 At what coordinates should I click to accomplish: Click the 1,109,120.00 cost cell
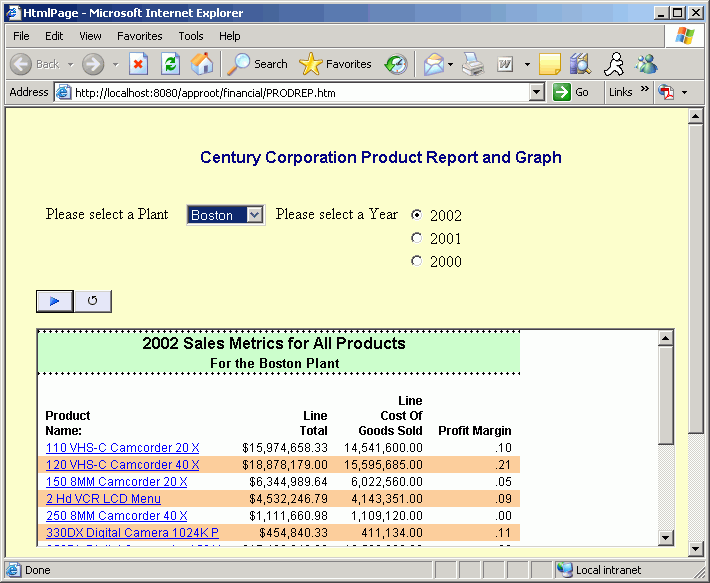pyautogui.click(x=387, y=516)
